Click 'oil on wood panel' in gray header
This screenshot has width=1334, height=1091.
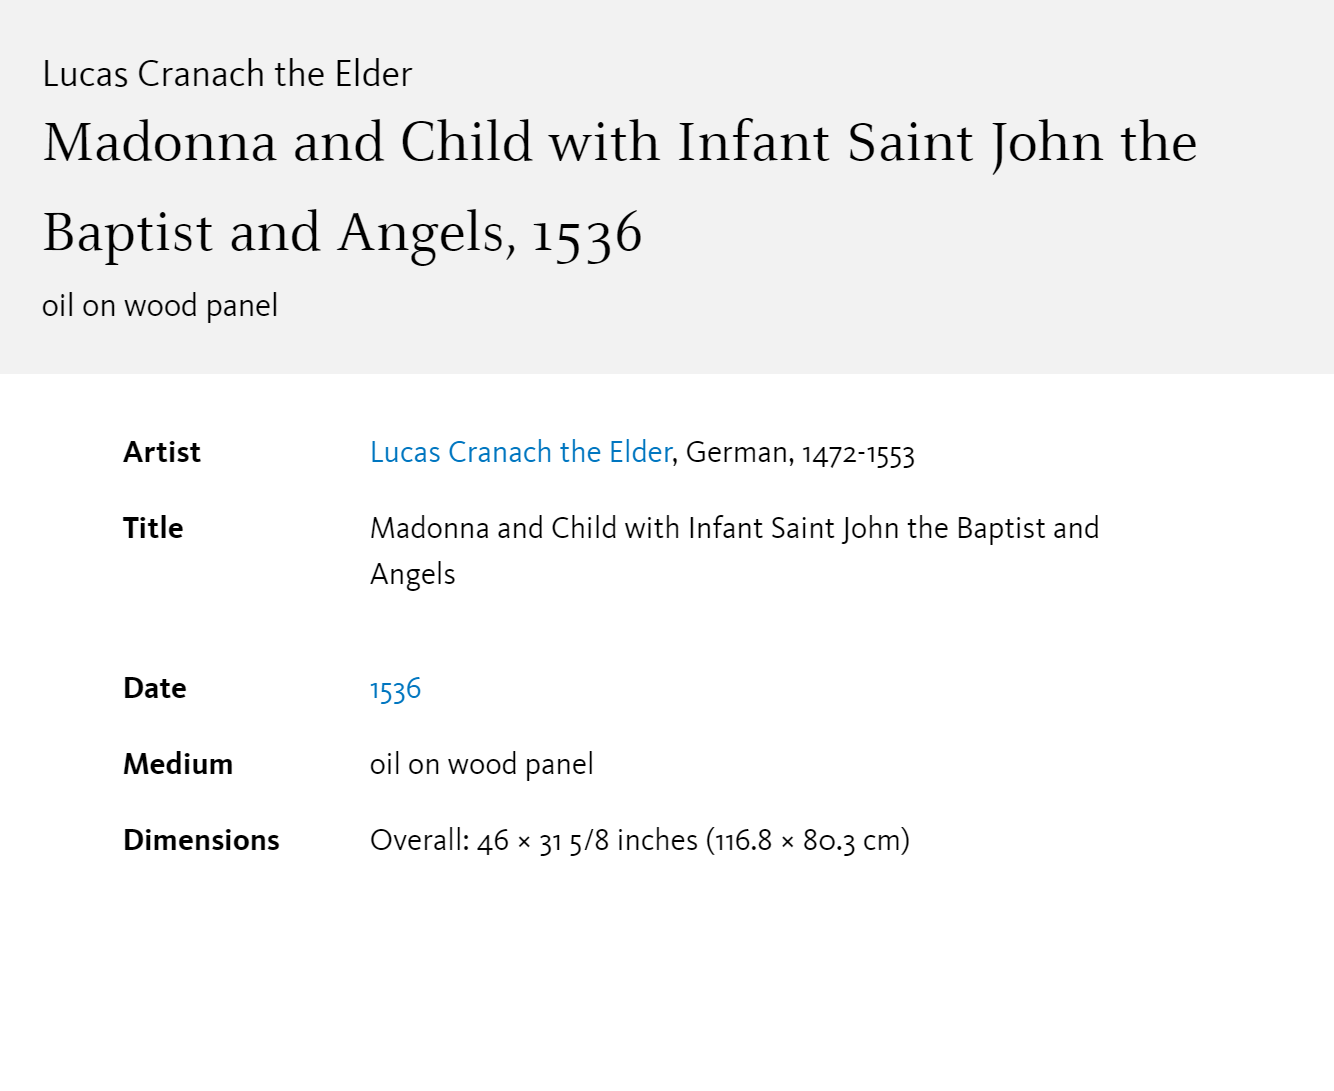pos(160,306)
